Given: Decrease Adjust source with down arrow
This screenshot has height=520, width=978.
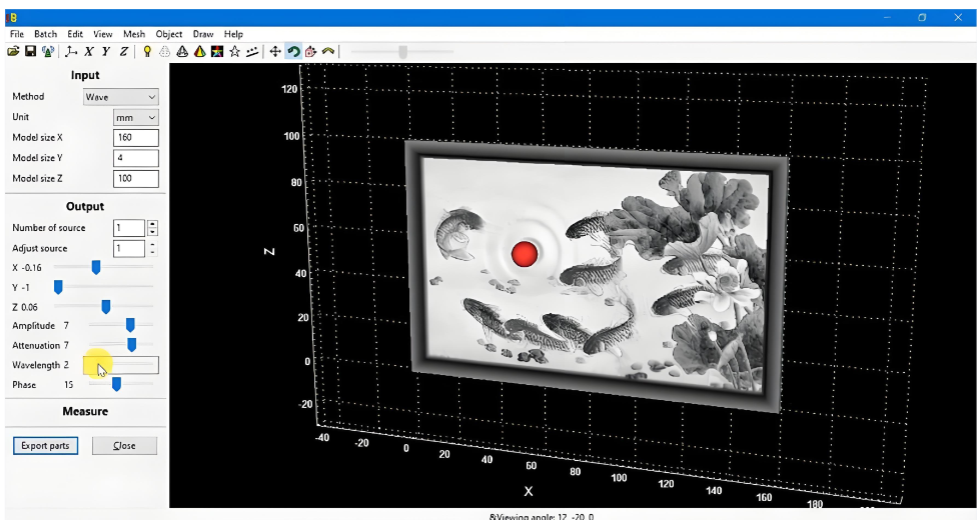Looking at the screenshot, I should pyautogui.click(x=152, y=252).
